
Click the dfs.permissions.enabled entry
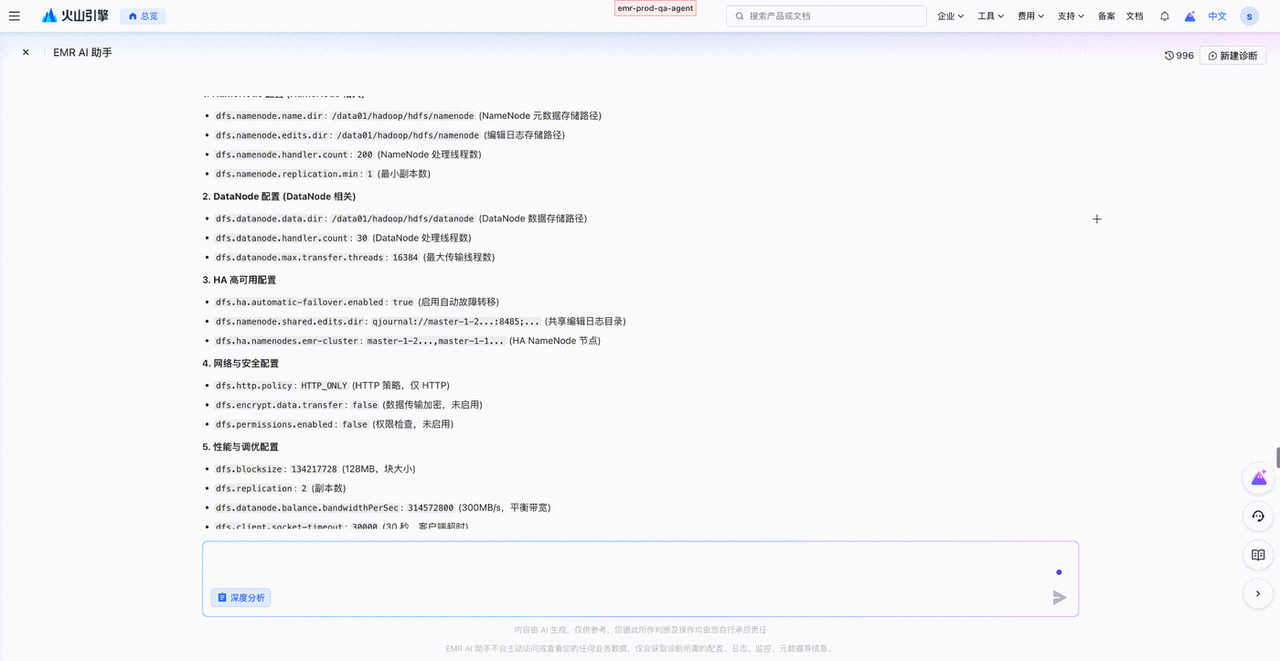pyautogui.click(x=334, y=425)
